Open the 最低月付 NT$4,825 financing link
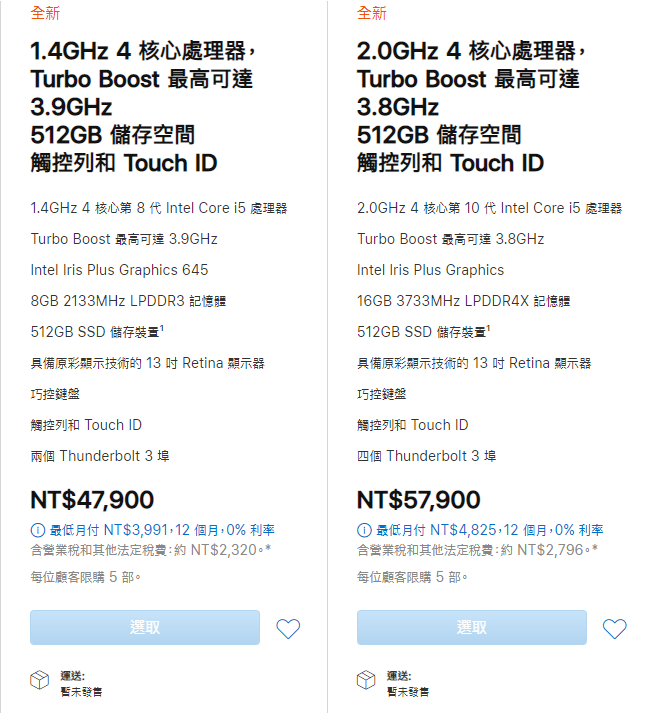Image resolution: width=663 pixels, height=713 pixels. click(490, 530)
